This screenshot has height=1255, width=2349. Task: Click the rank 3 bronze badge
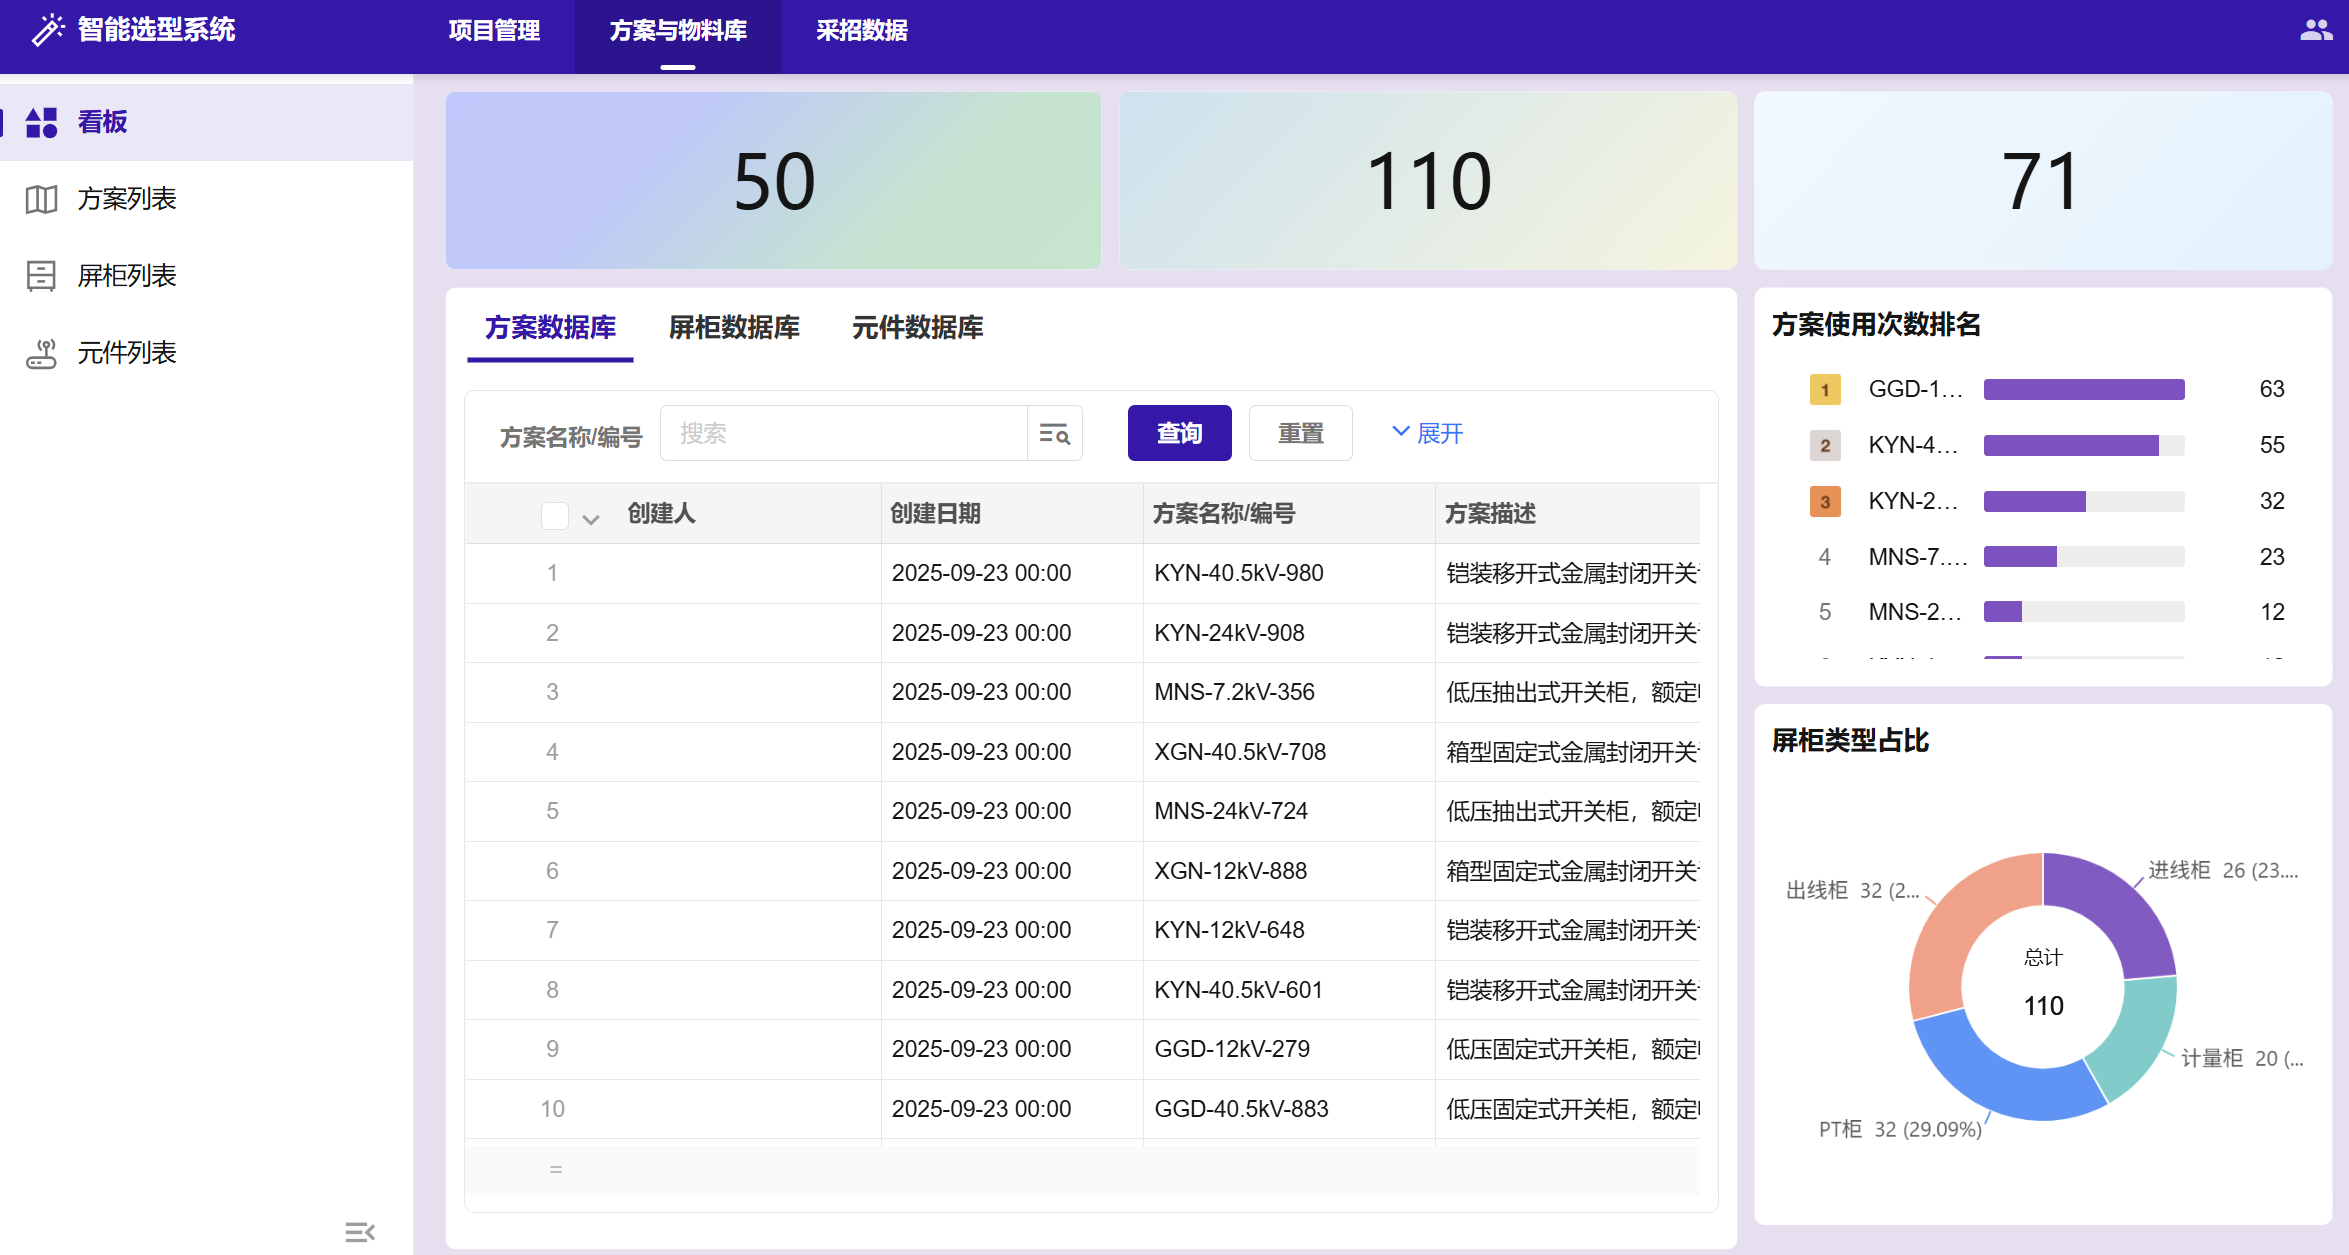pyautogui.click(x=1825, y=501)
